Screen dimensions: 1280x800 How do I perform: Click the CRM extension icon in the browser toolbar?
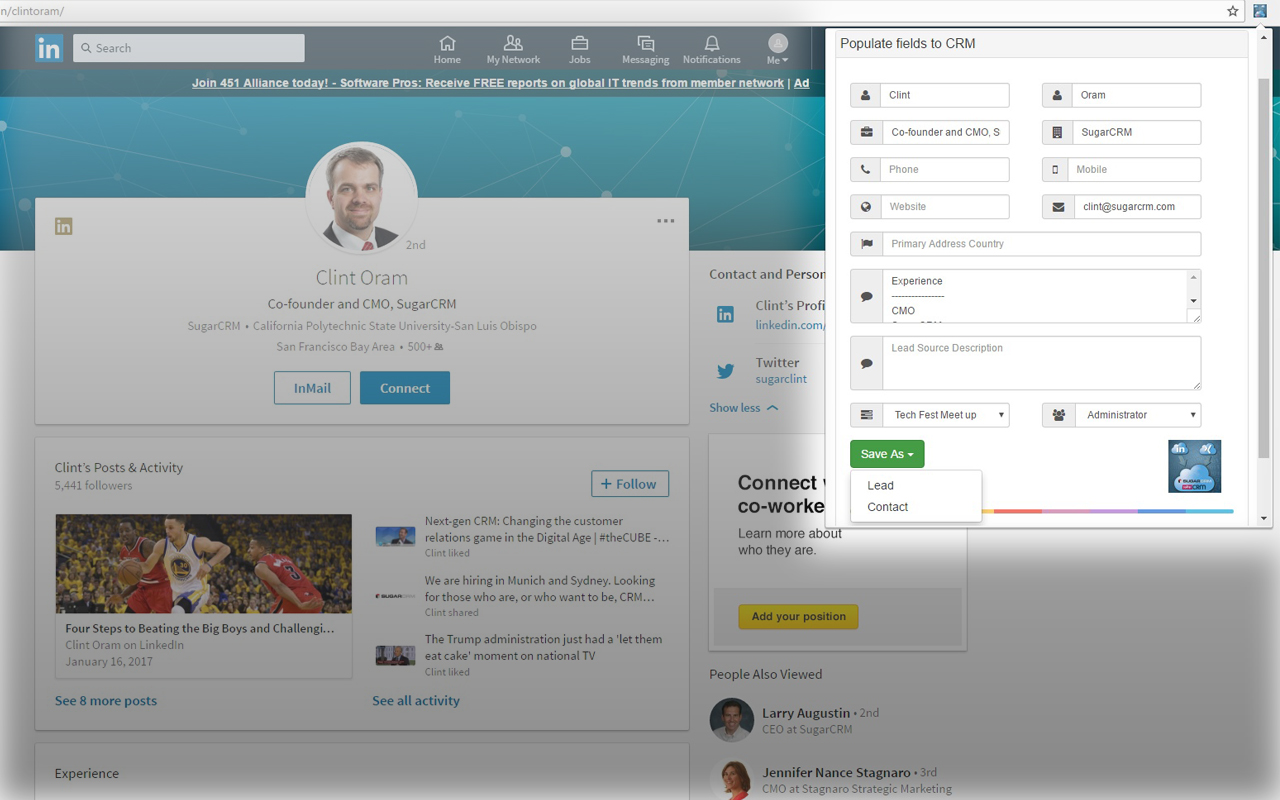[1260, 11]
